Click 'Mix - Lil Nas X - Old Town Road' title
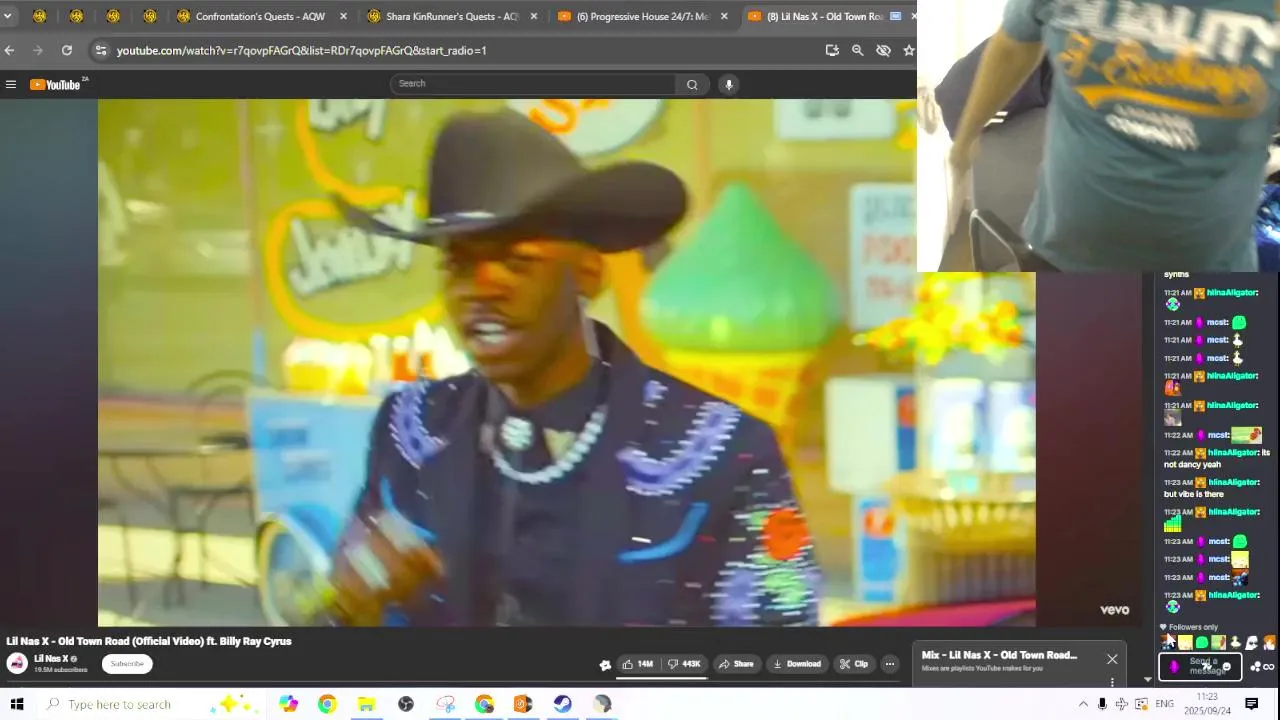Image resolution: width=1280 pixels, height=720 pixels. (999, 655)
